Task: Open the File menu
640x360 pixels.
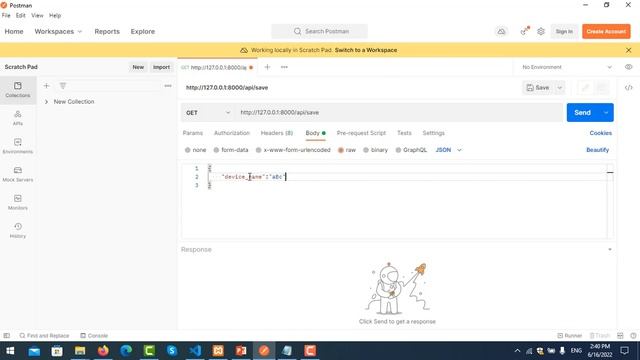Action: pyautogui.click(x=6, y=16)
